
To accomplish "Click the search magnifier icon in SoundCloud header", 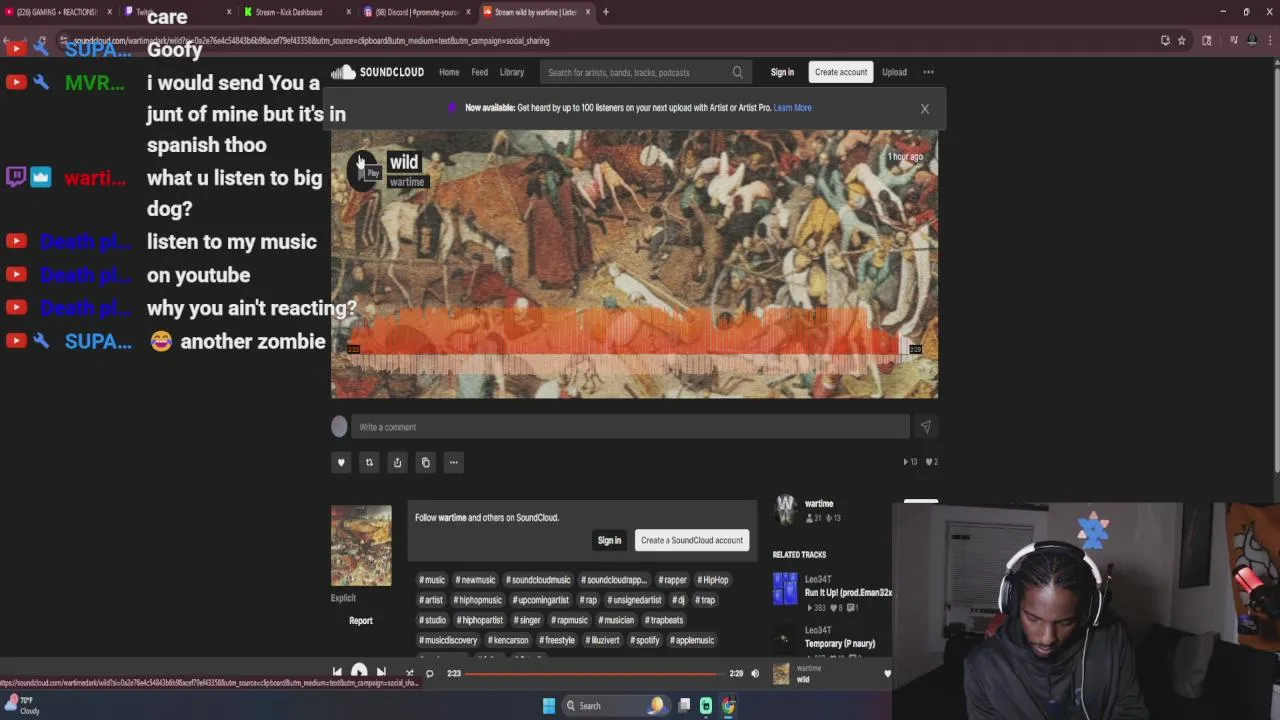I will (x=738, y=72).
